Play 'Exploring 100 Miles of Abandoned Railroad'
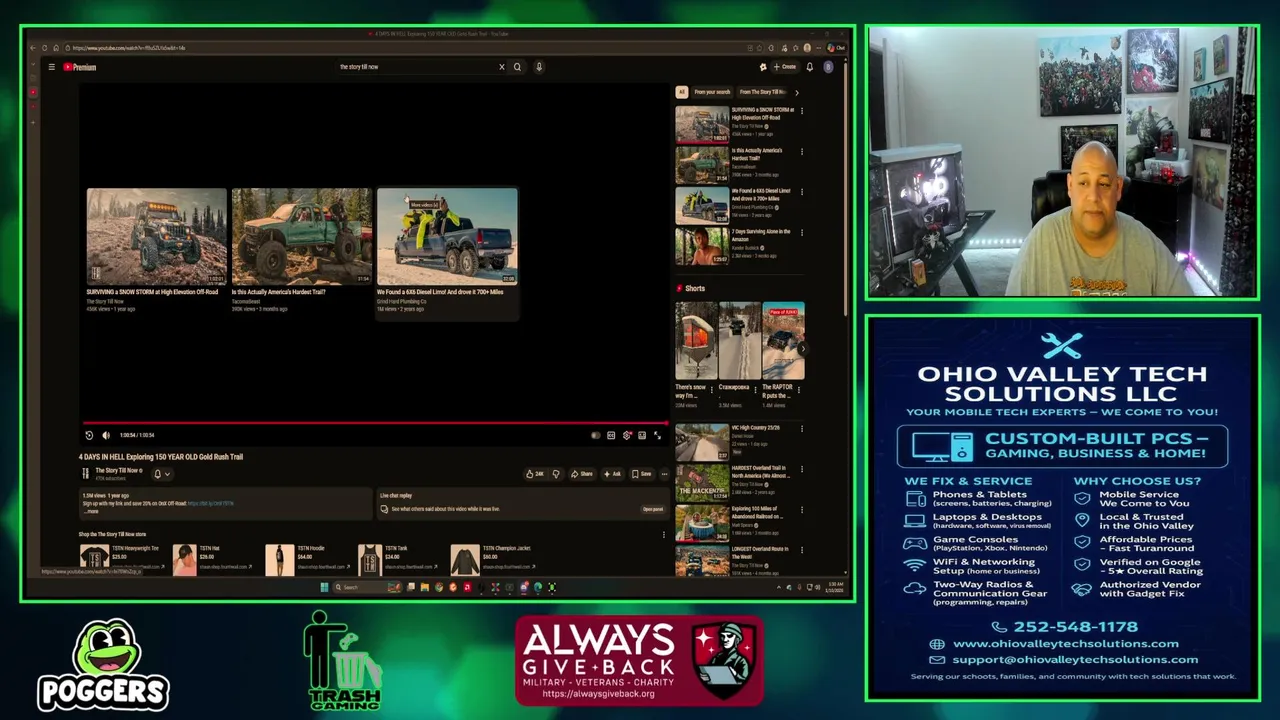The image size is (1280, 720). click(738, 523)
